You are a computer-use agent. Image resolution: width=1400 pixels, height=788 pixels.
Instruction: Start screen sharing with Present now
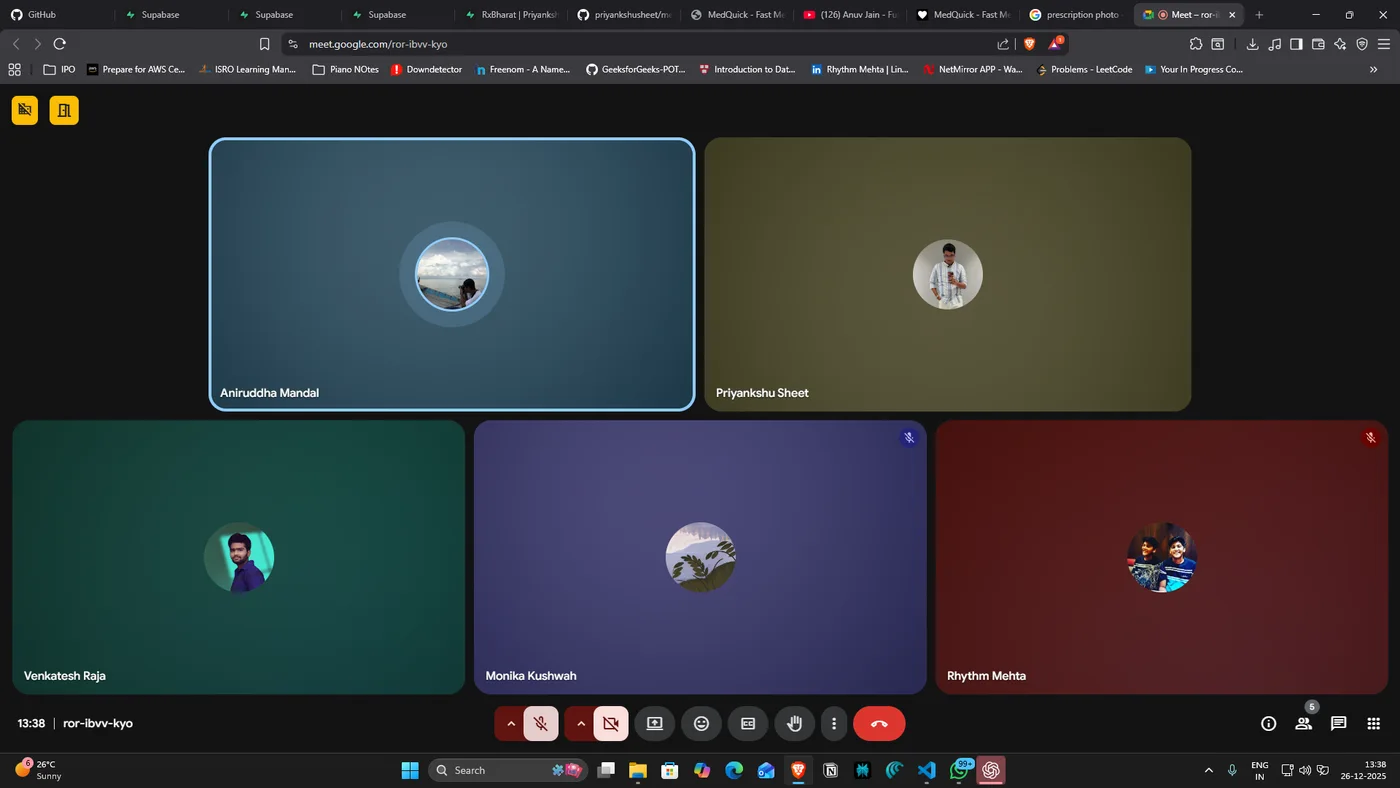pyautogui.click(x=655, y=723)
